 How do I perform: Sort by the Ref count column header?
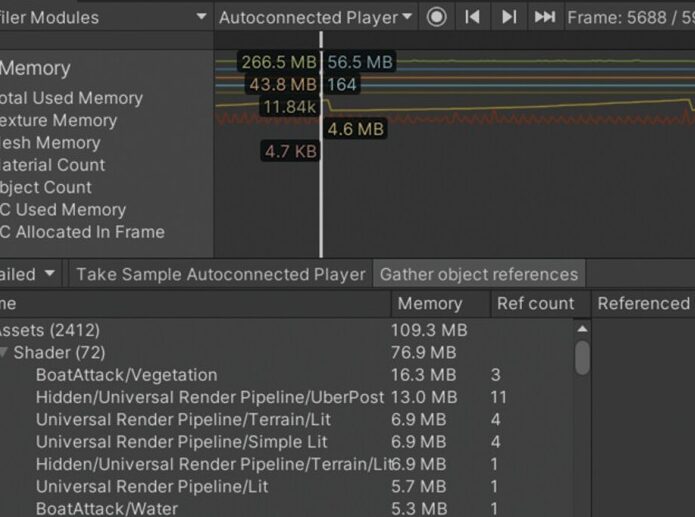[540, 304]
